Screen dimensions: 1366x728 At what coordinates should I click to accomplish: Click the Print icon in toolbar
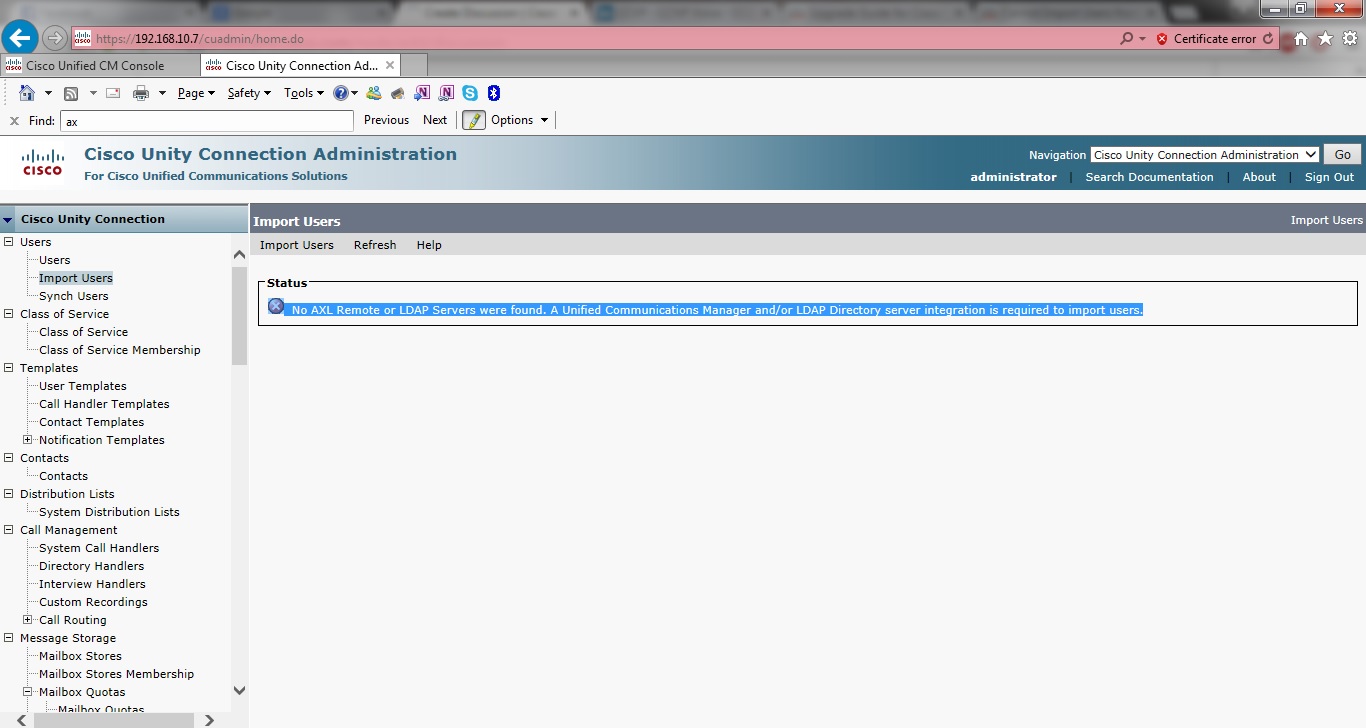click(x=141, y=93)
